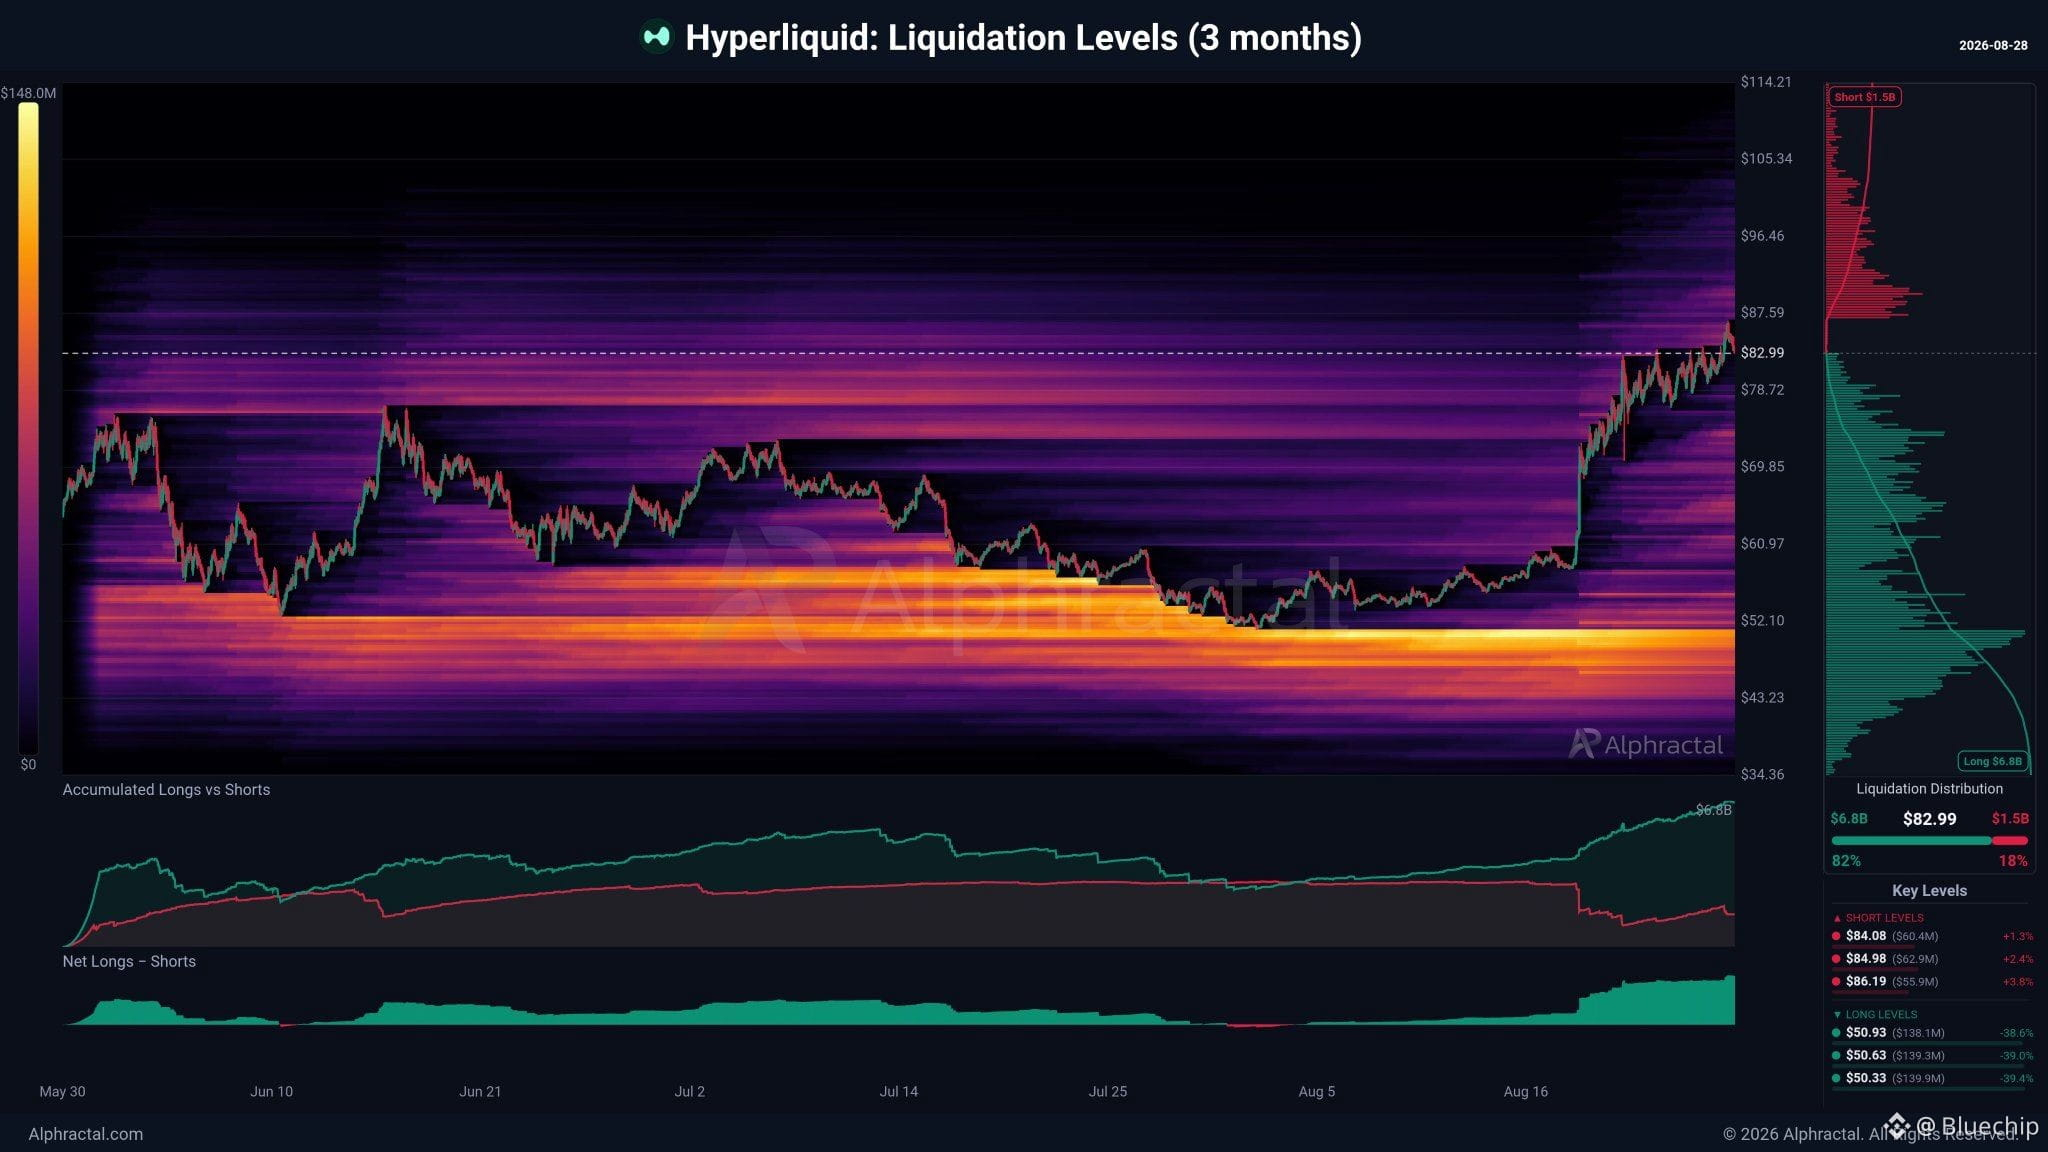Click the red "Short $1.5B" badge
2048x1152 pixels.
[1864, 97]
